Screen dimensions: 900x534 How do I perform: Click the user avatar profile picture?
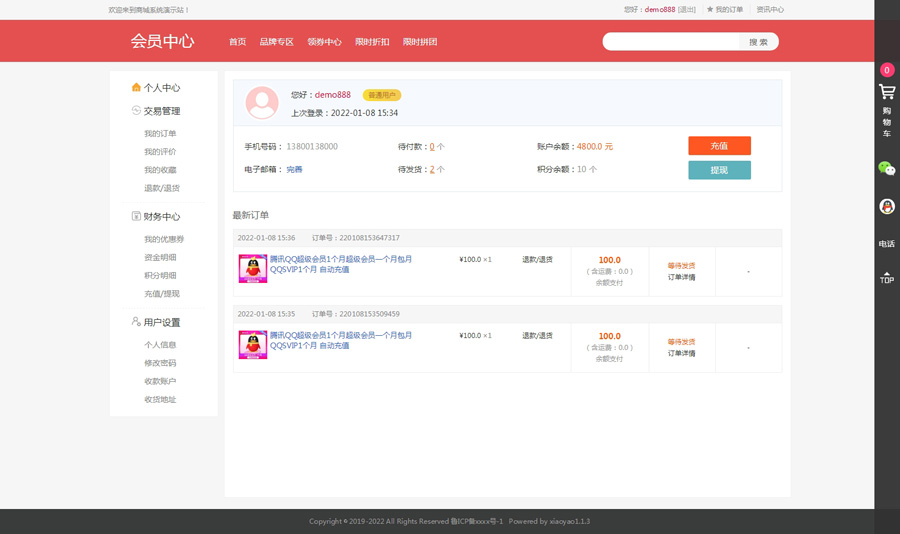point(262,103)
